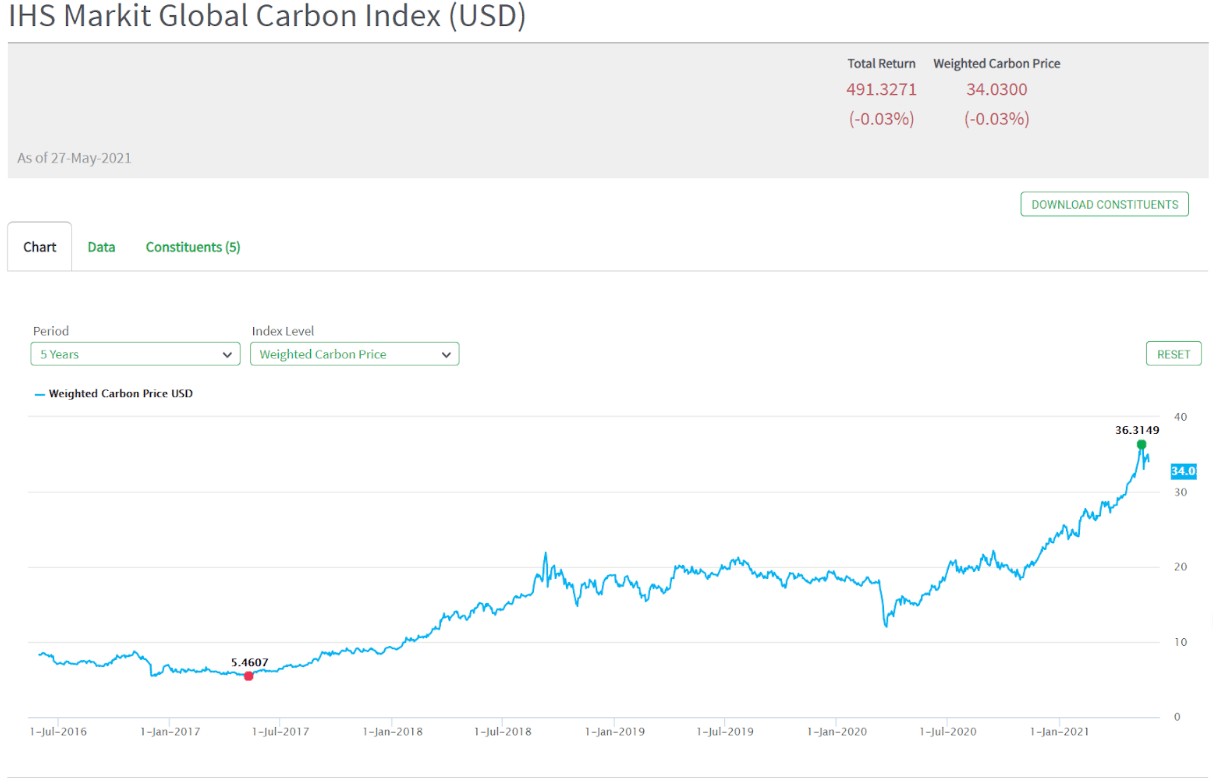Open the Constituents (5) tab
Image resolution: width=1213 pixels, height=778 pixels.
point(193,247)
